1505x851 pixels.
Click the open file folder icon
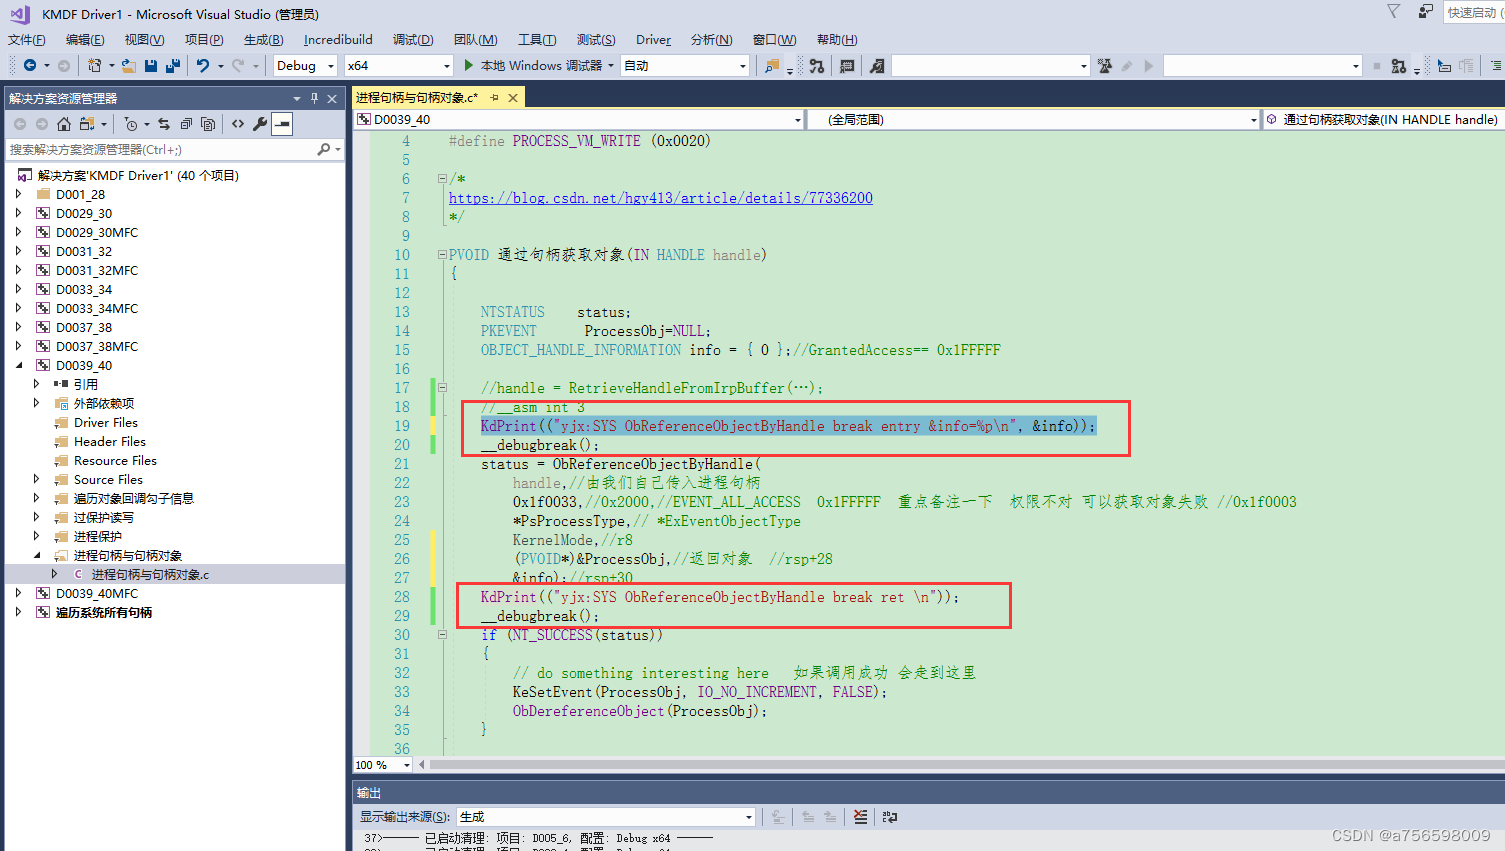click(128, 66)
